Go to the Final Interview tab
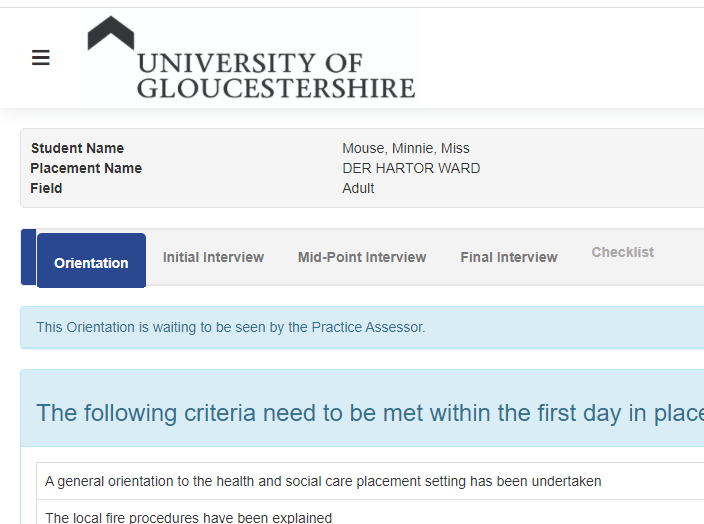The height and width of the screenshot is (524, 704). pyautogui.click(x=509, y=257)
